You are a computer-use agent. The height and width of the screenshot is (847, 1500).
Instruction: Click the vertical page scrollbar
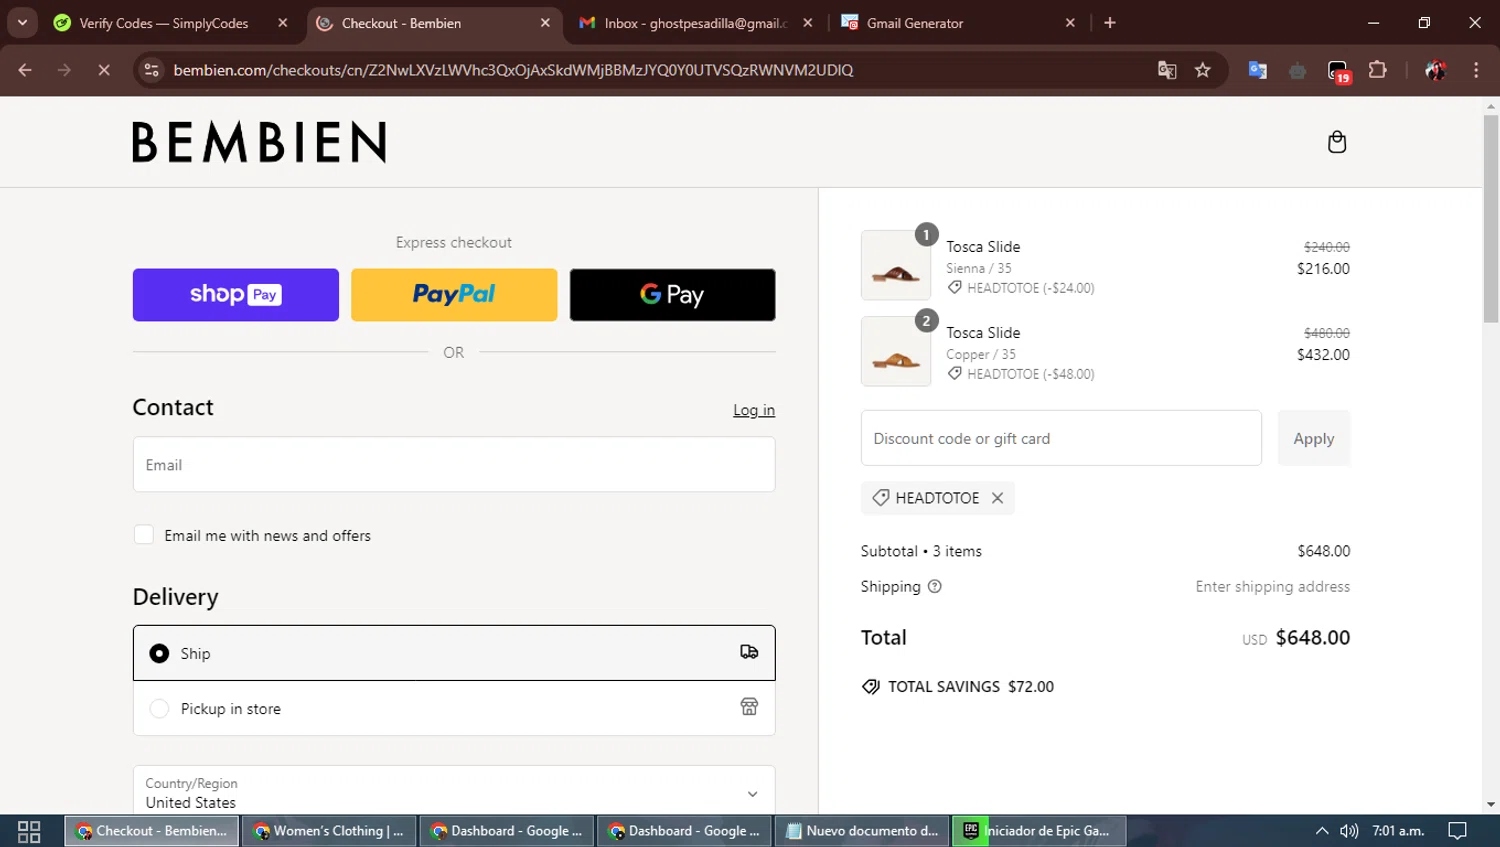tap(1491, 219)
